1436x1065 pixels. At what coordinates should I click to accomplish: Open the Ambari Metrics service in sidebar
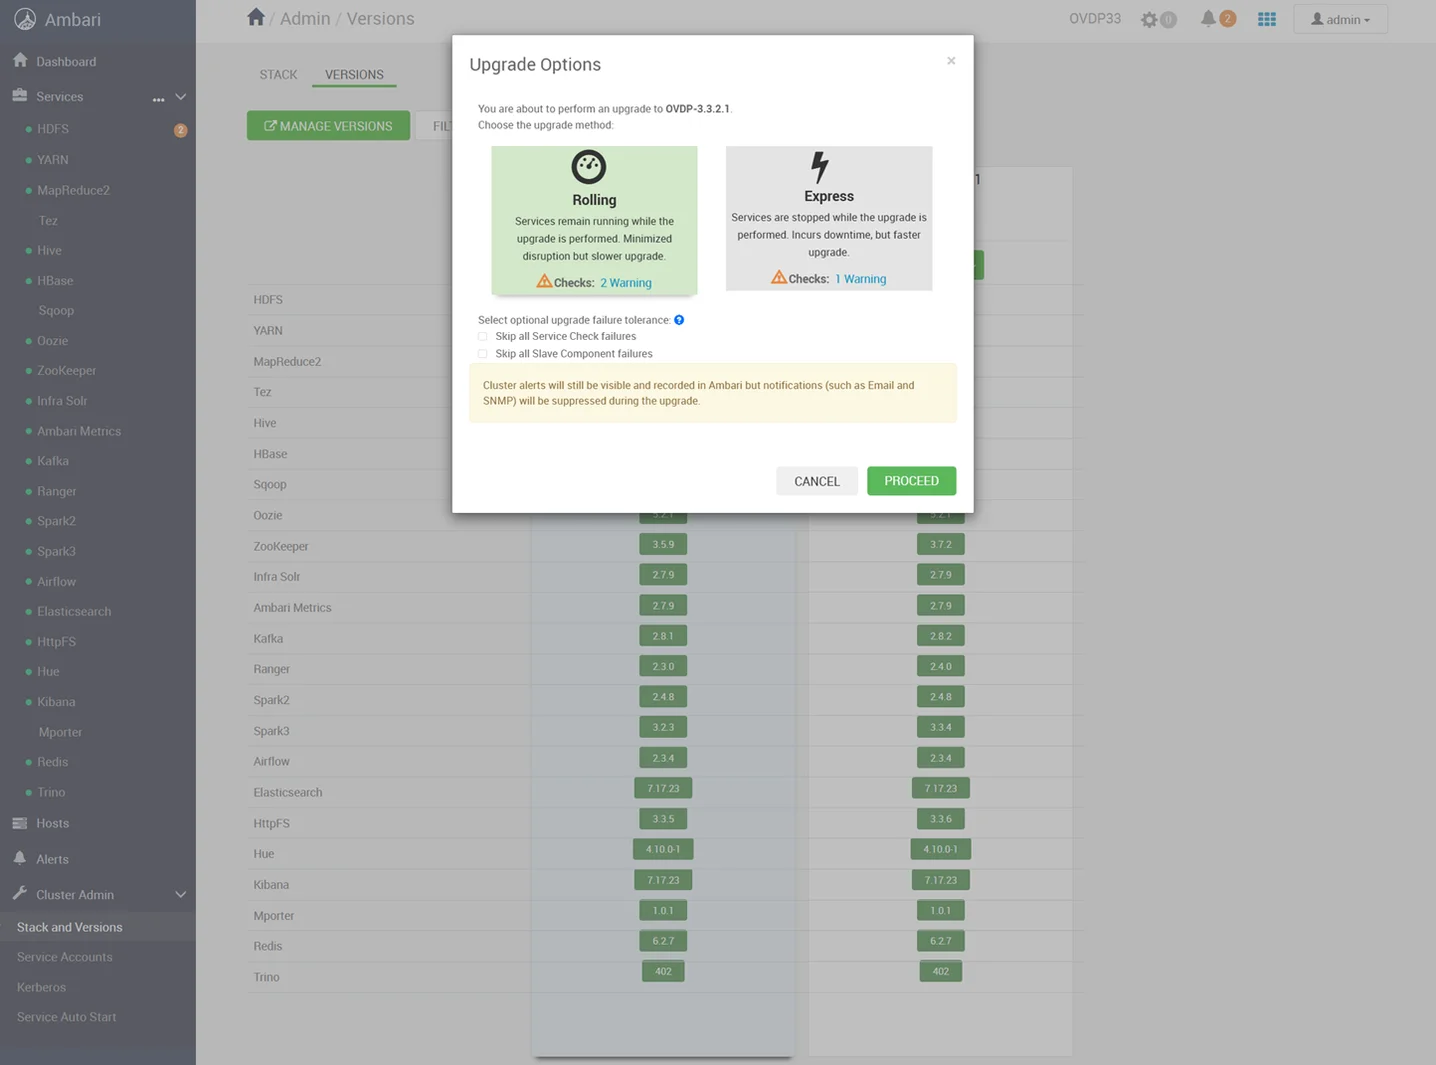pyautogui.click(x=79, y=431)
